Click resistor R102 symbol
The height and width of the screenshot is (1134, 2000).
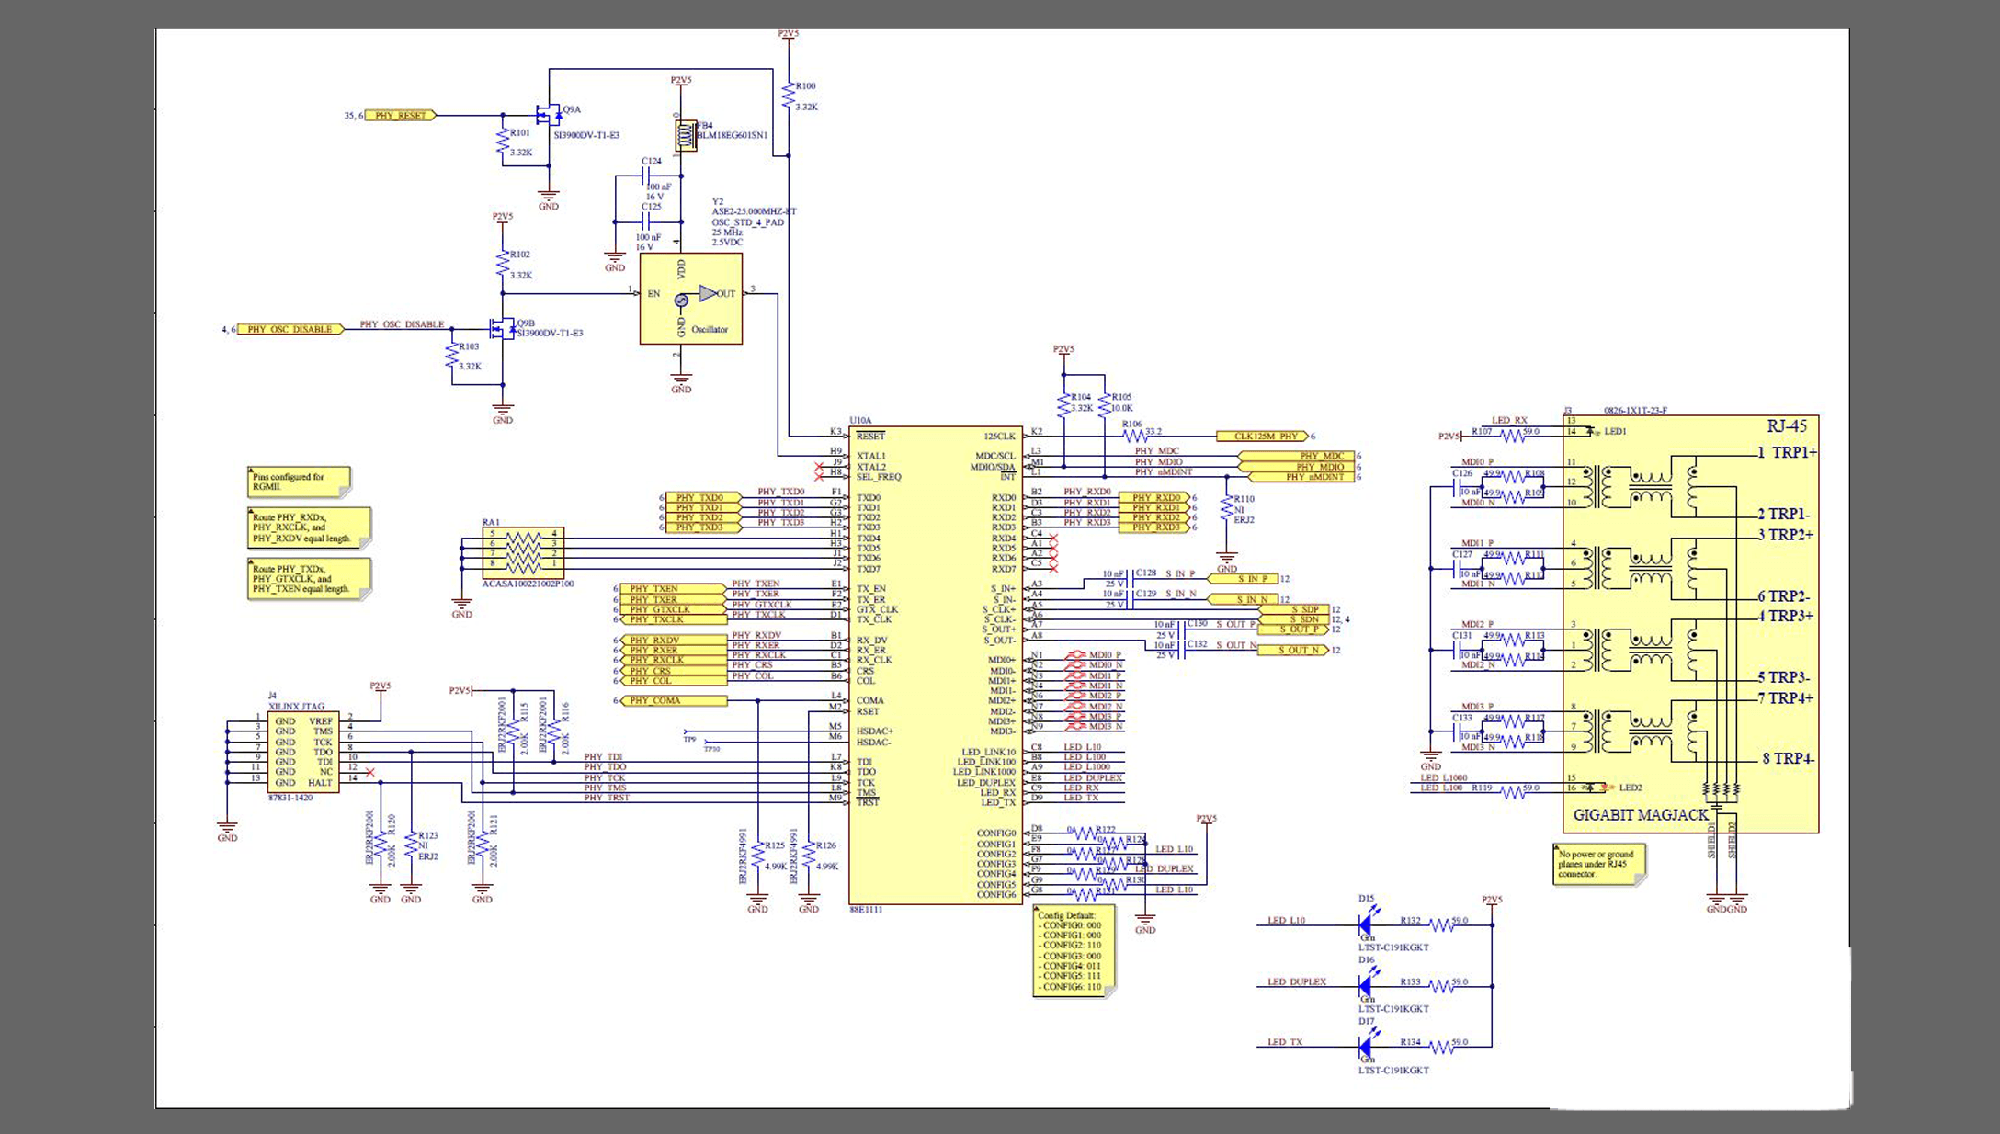click(503, 265)
